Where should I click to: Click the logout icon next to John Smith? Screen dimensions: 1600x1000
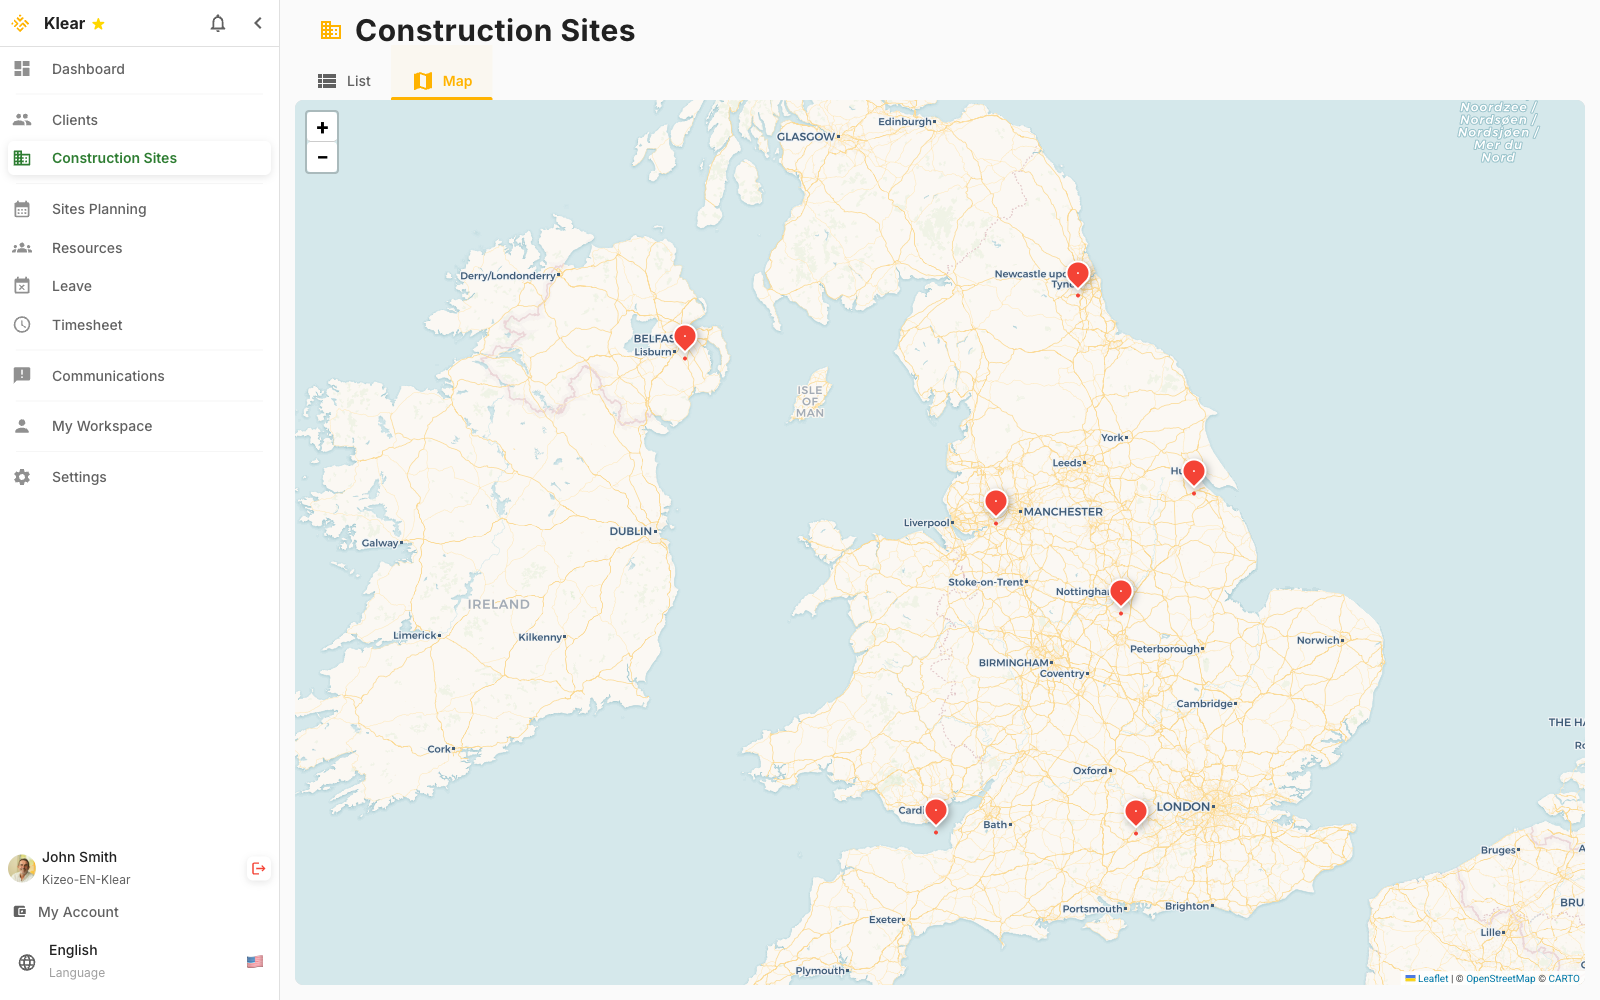[x=258, y=868]
